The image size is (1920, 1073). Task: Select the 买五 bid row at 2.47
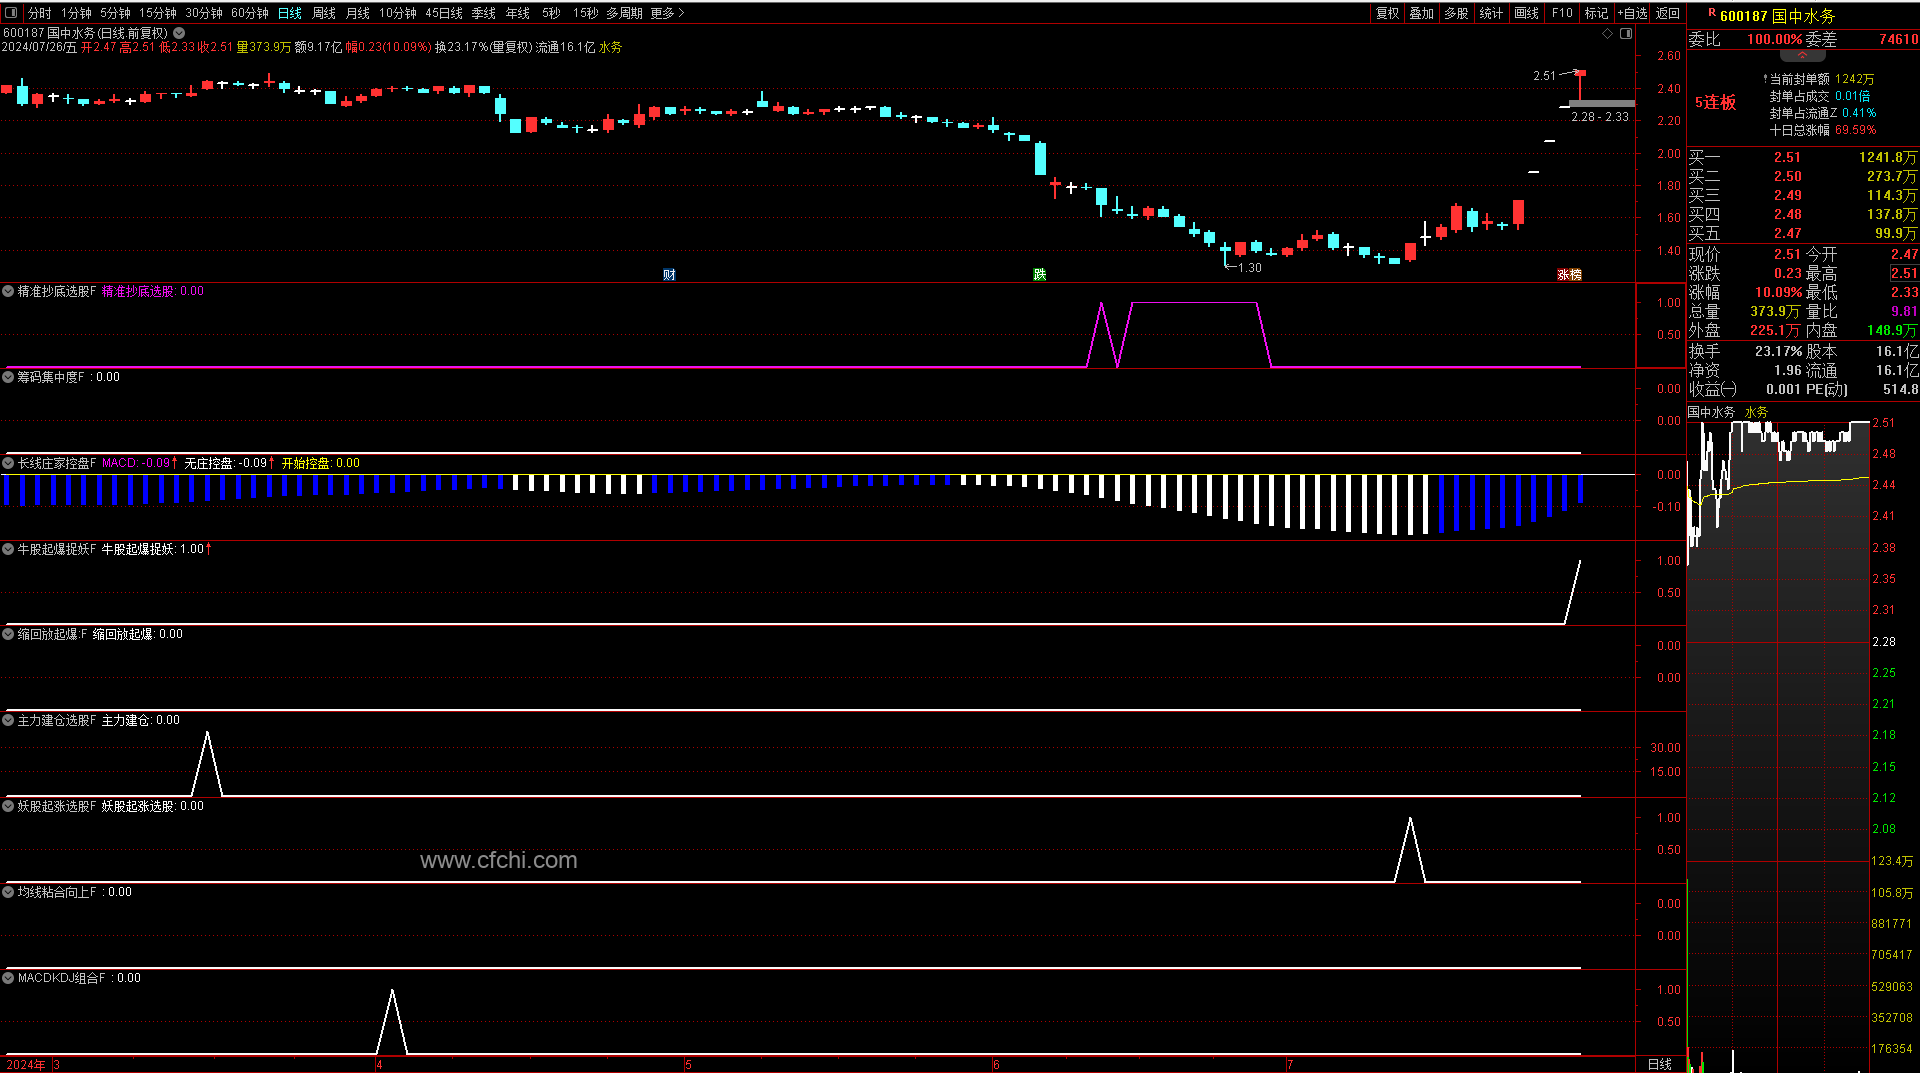click(x=1803, y=233)
